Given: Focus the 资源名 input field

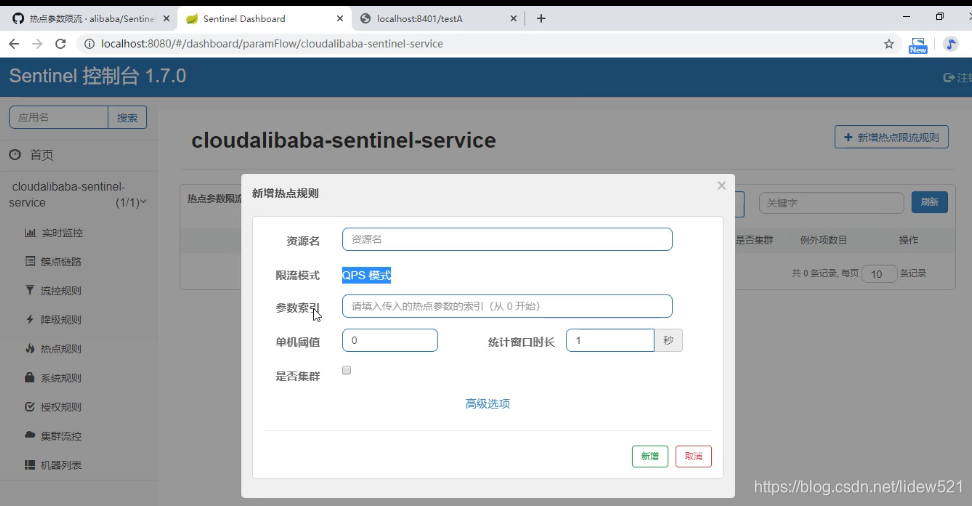Looking at the screenshot, I should [x=507, y=239].
